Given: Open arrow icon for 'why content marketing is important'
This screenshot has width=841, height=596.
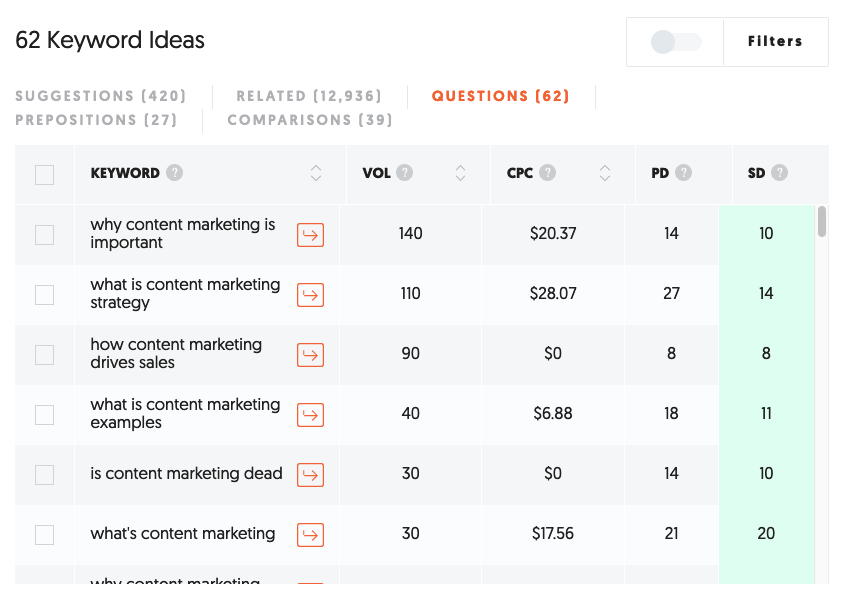Looking at the screenshot, I should pyautogui.click(x=311, y=235).
